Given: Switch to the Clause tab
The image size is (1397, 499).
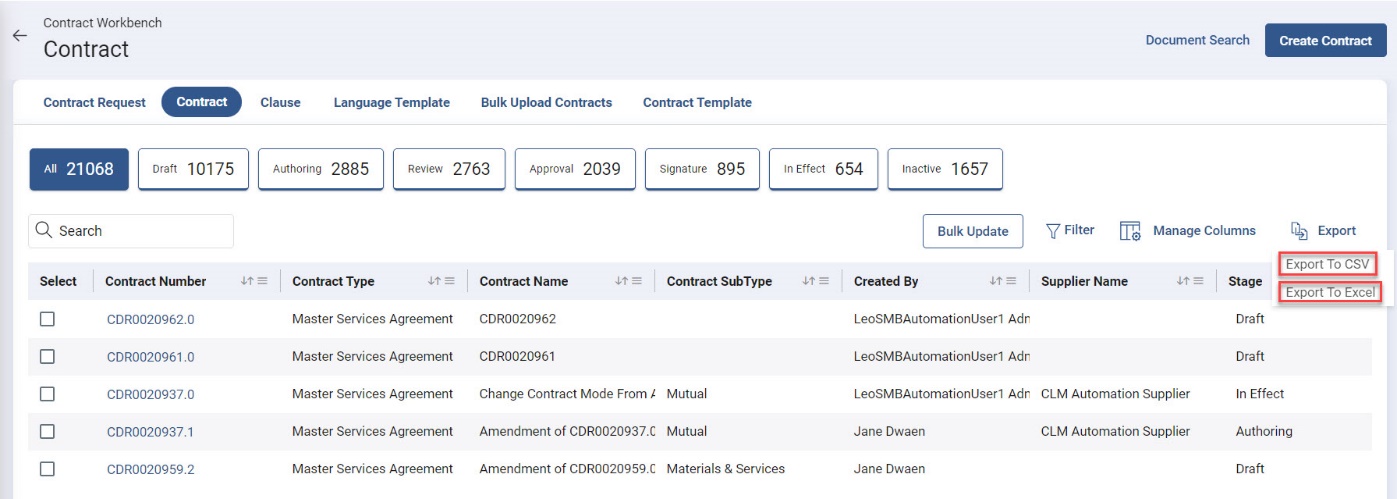Looking at the screenshot, I should (280, 103).
